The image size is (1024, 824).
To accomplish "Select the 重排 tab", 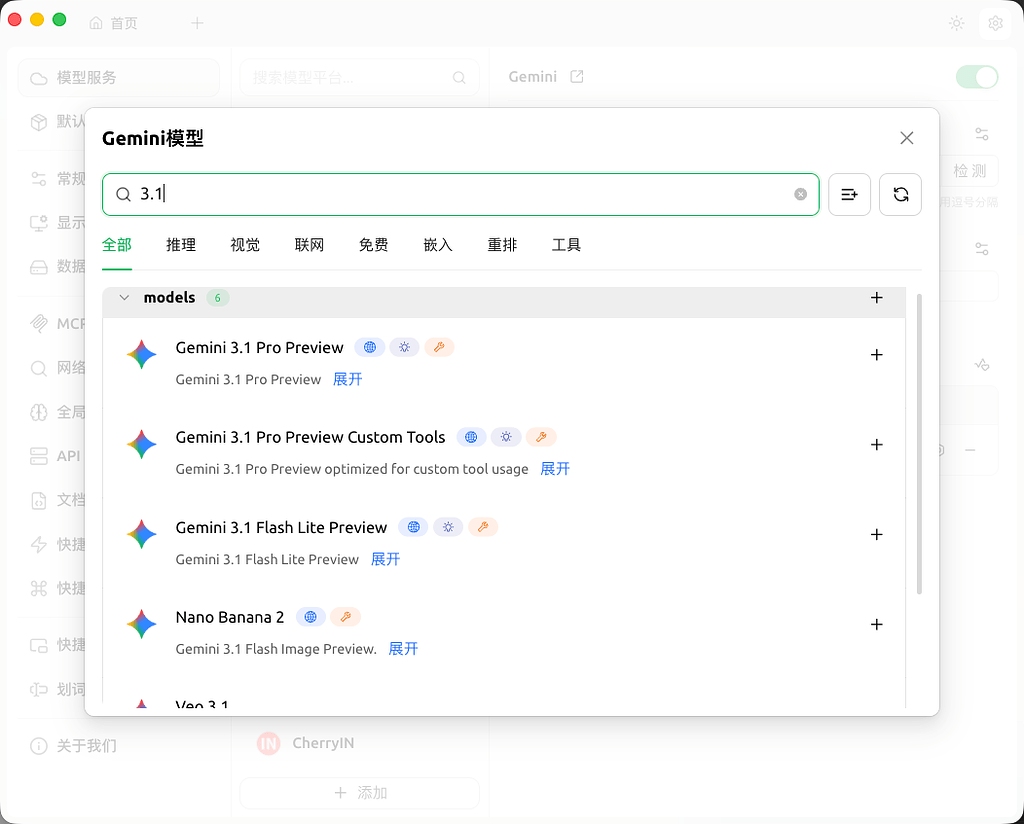I will click(502, 245).
